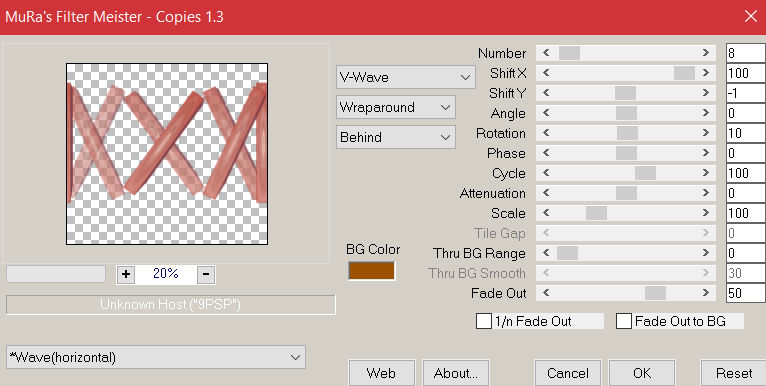
Task: Click the Number slider left arrow
Action: tap(546, 53)
